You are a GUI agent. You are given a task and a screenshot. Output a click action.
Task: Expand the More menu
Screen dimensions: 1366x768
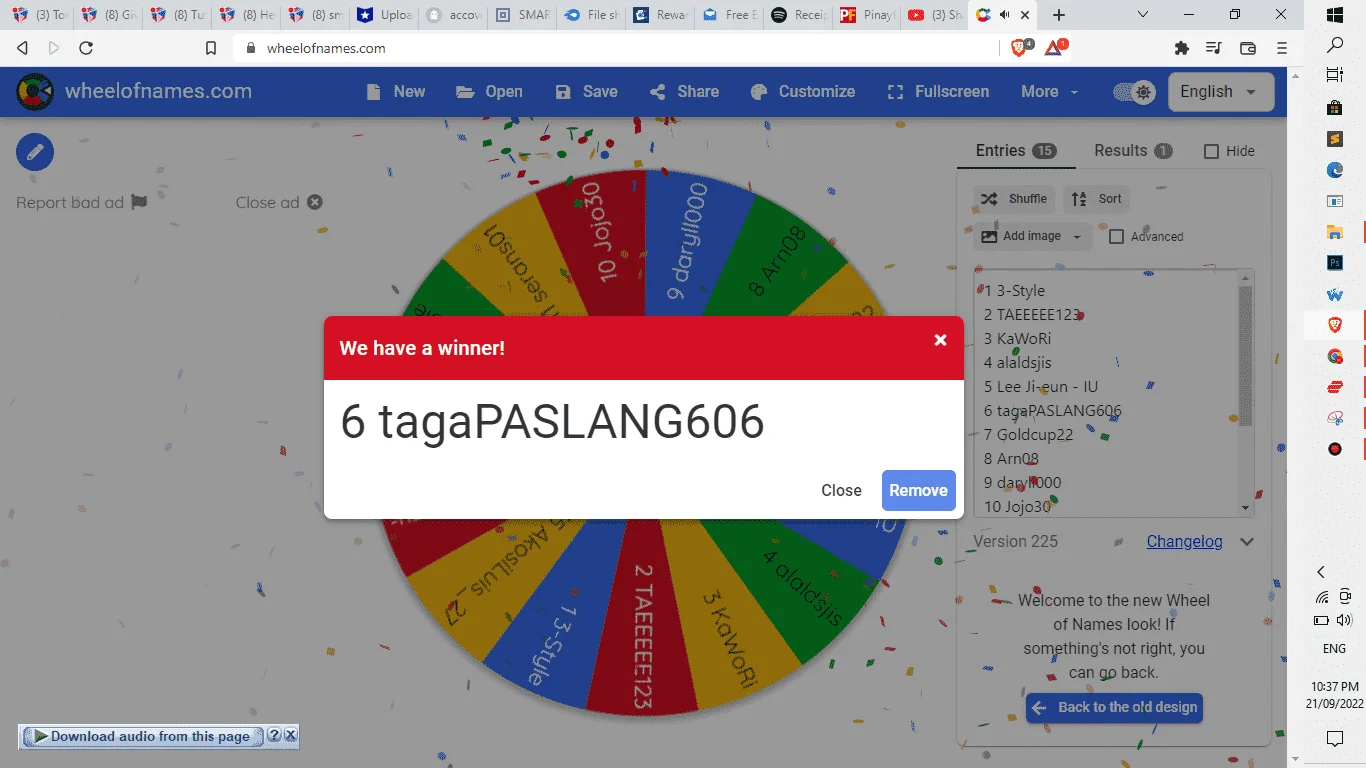(x=1050, y=91)
